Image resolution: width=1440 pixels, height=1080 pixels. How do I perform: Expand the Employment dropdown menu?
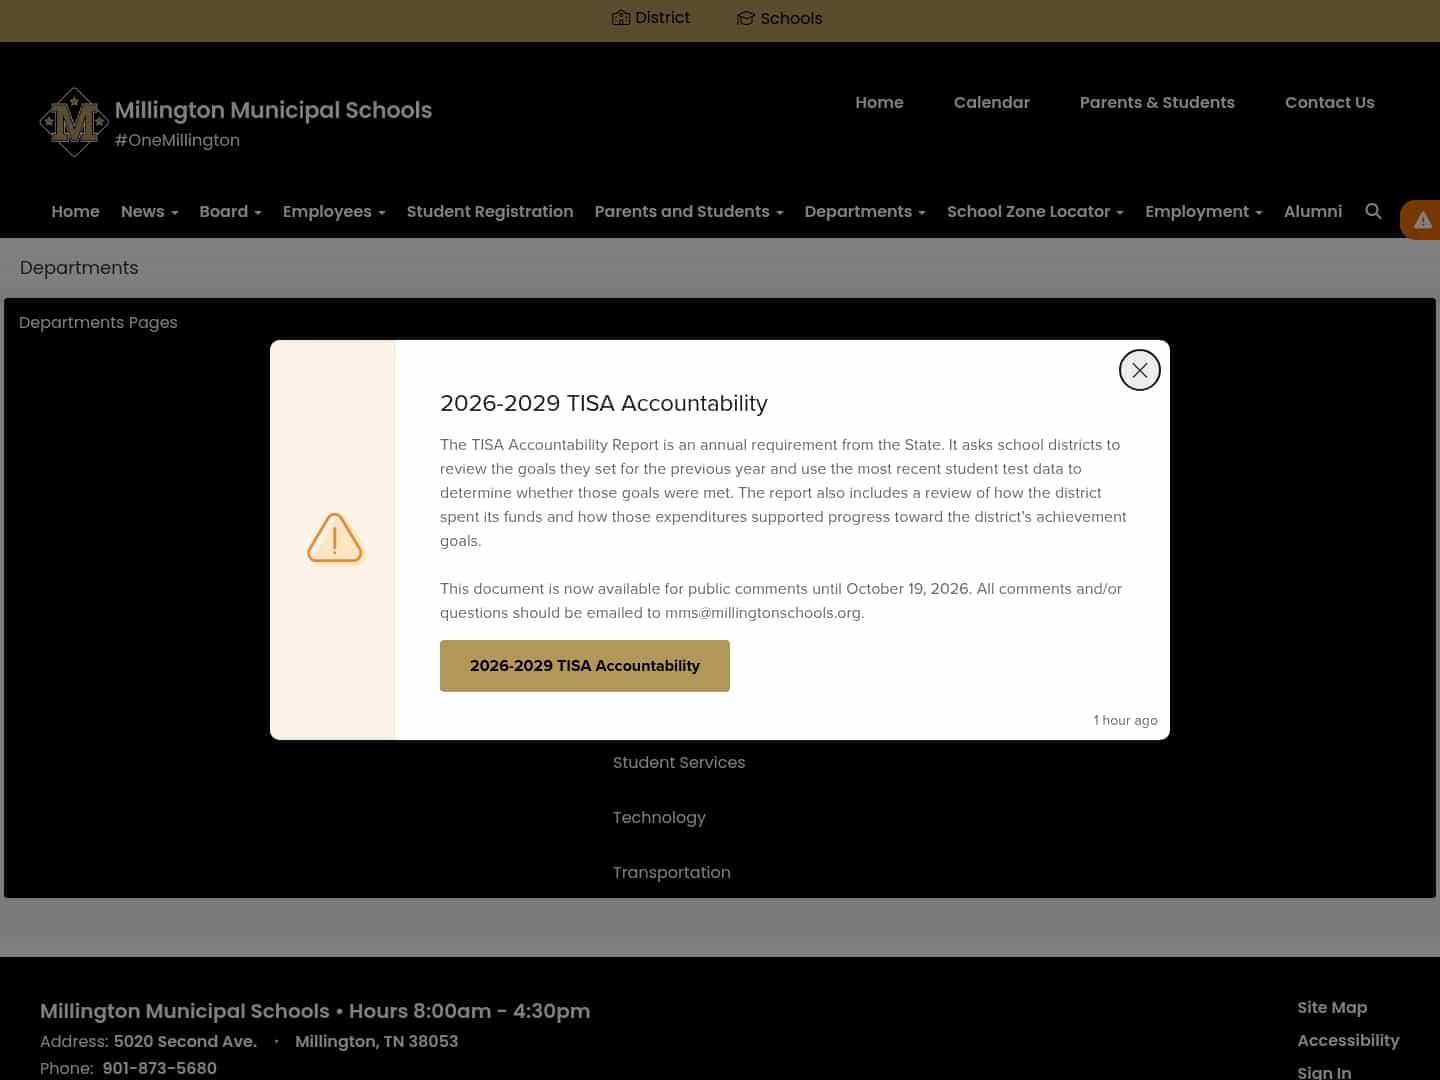(x=1203, y=211)
